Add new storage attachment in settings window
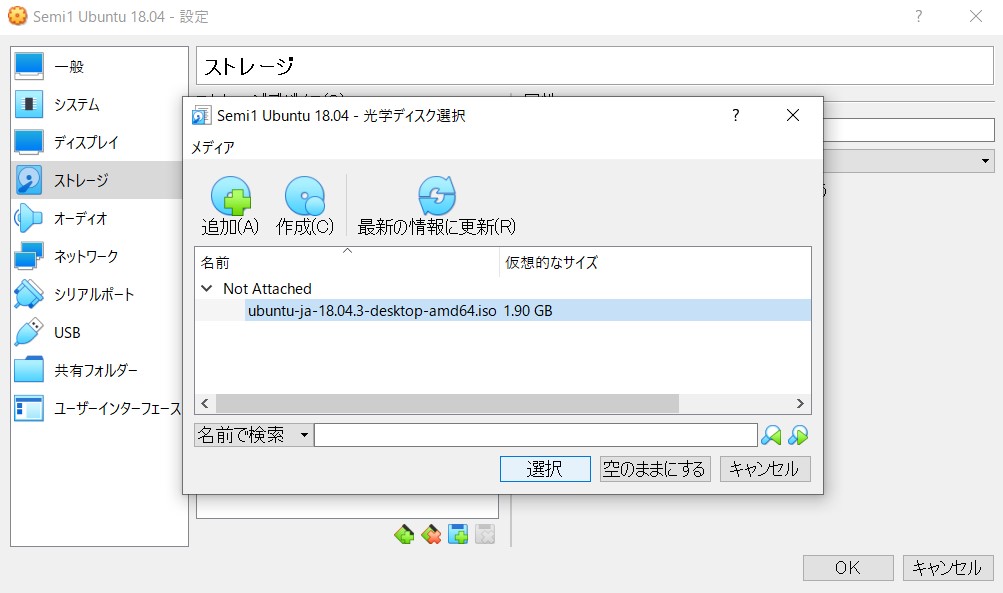Viewport: 1003px width, 593px height. click(x=458, y=534)
